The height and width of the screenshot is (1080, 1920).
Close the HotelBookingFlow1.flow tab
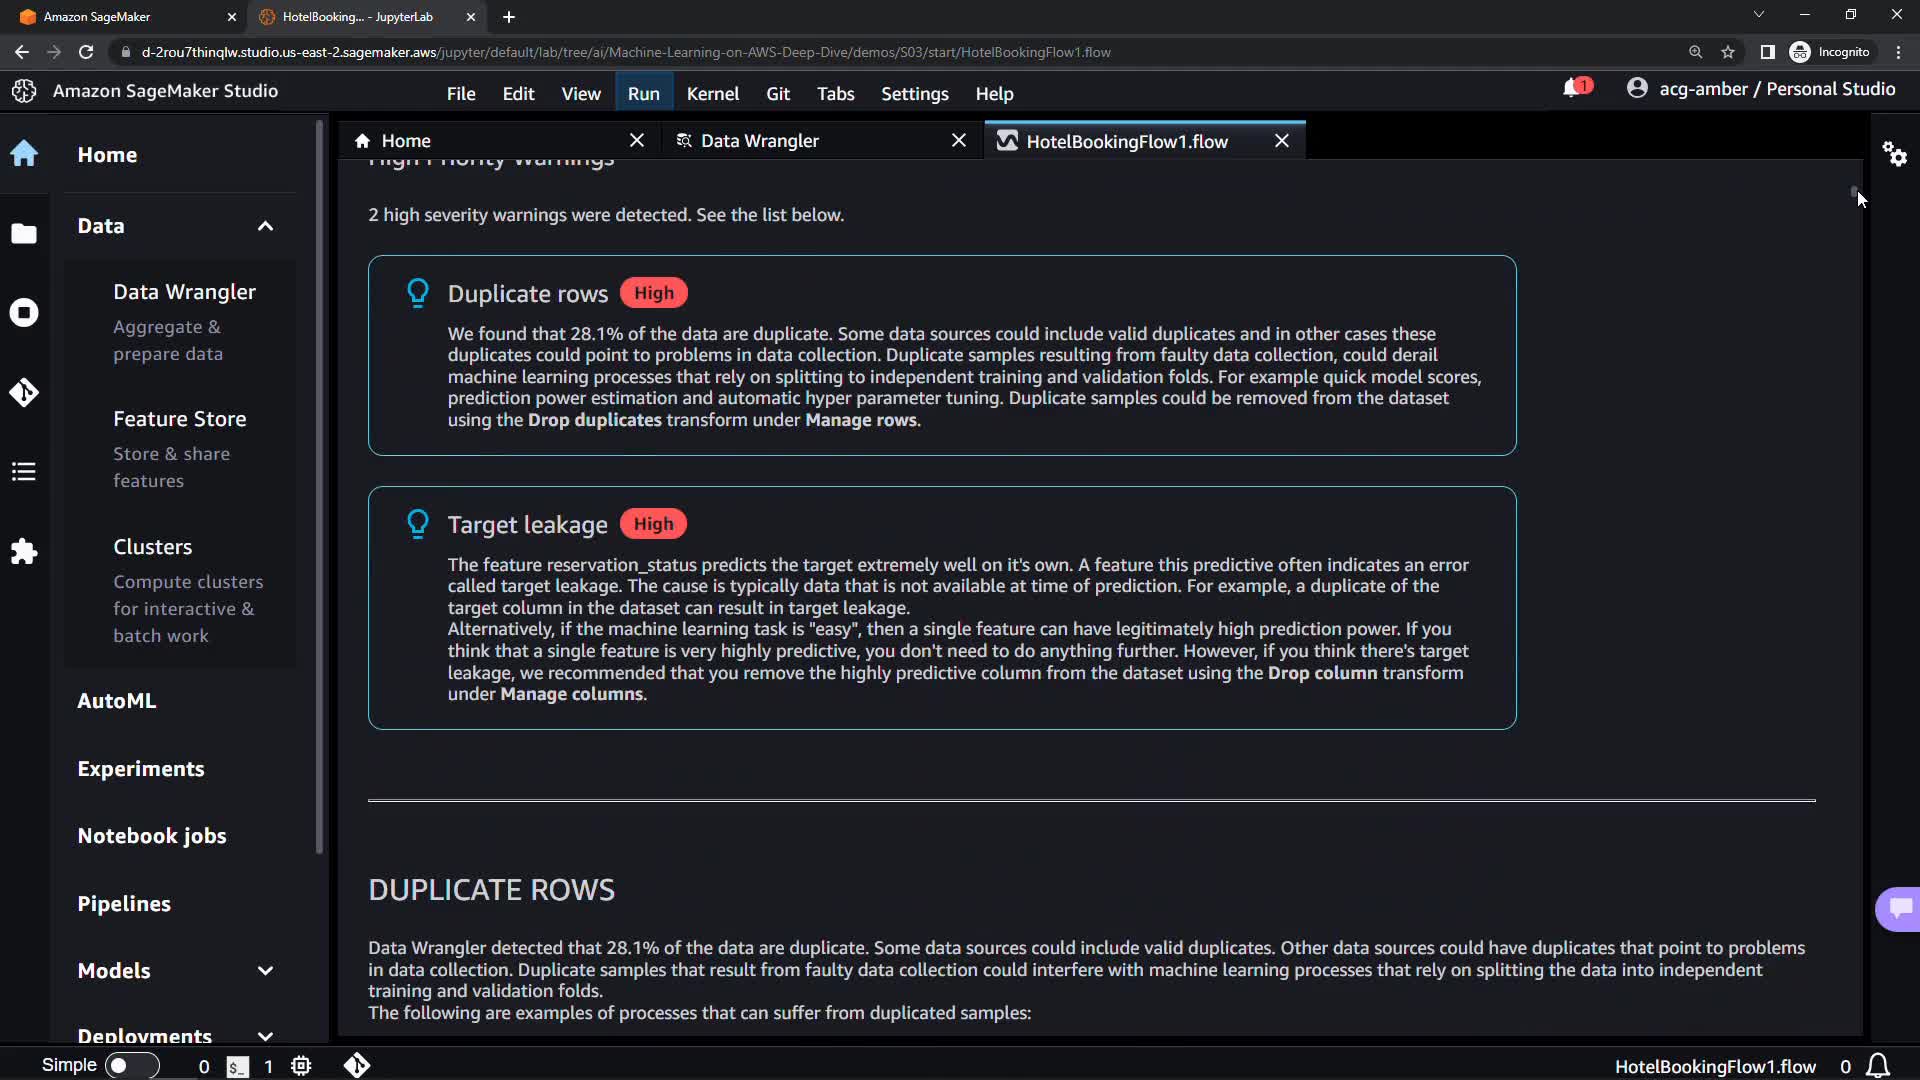pos(1282,141)
